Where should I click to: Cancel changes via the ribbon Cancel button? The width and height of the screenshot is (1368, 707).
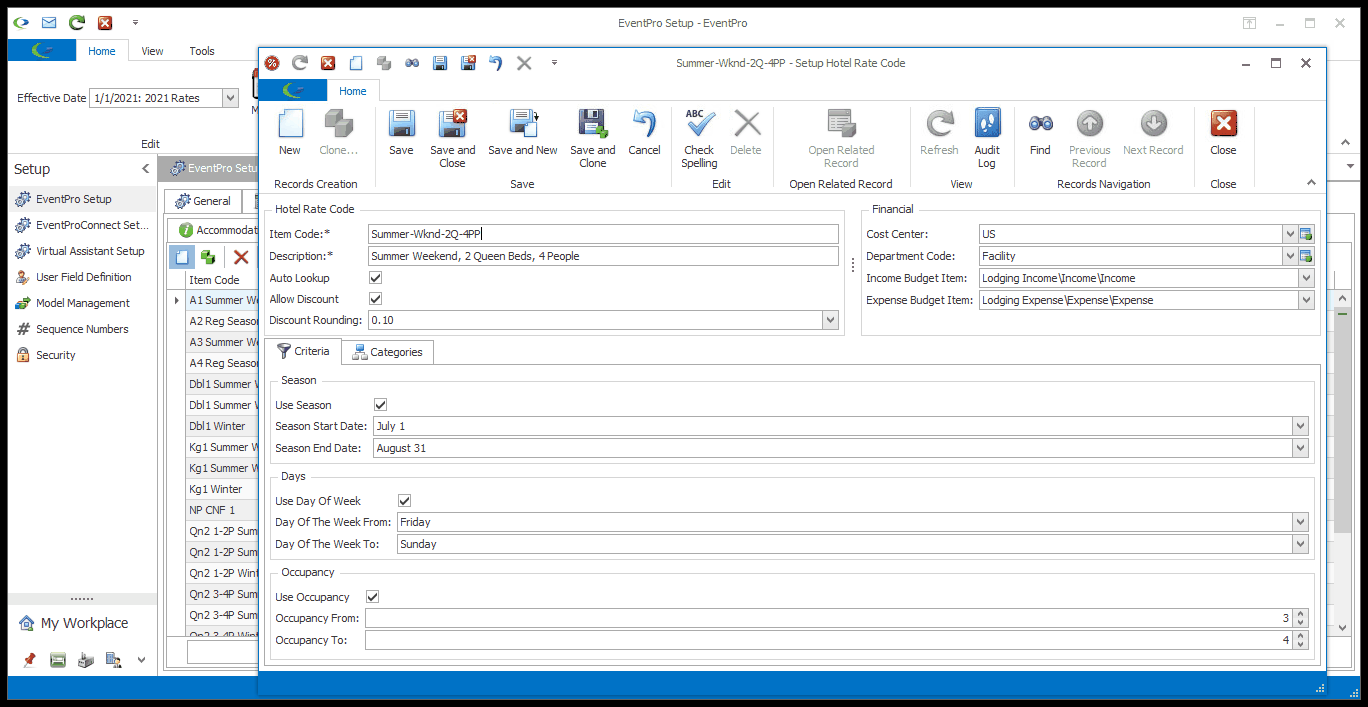click(644, 133)
